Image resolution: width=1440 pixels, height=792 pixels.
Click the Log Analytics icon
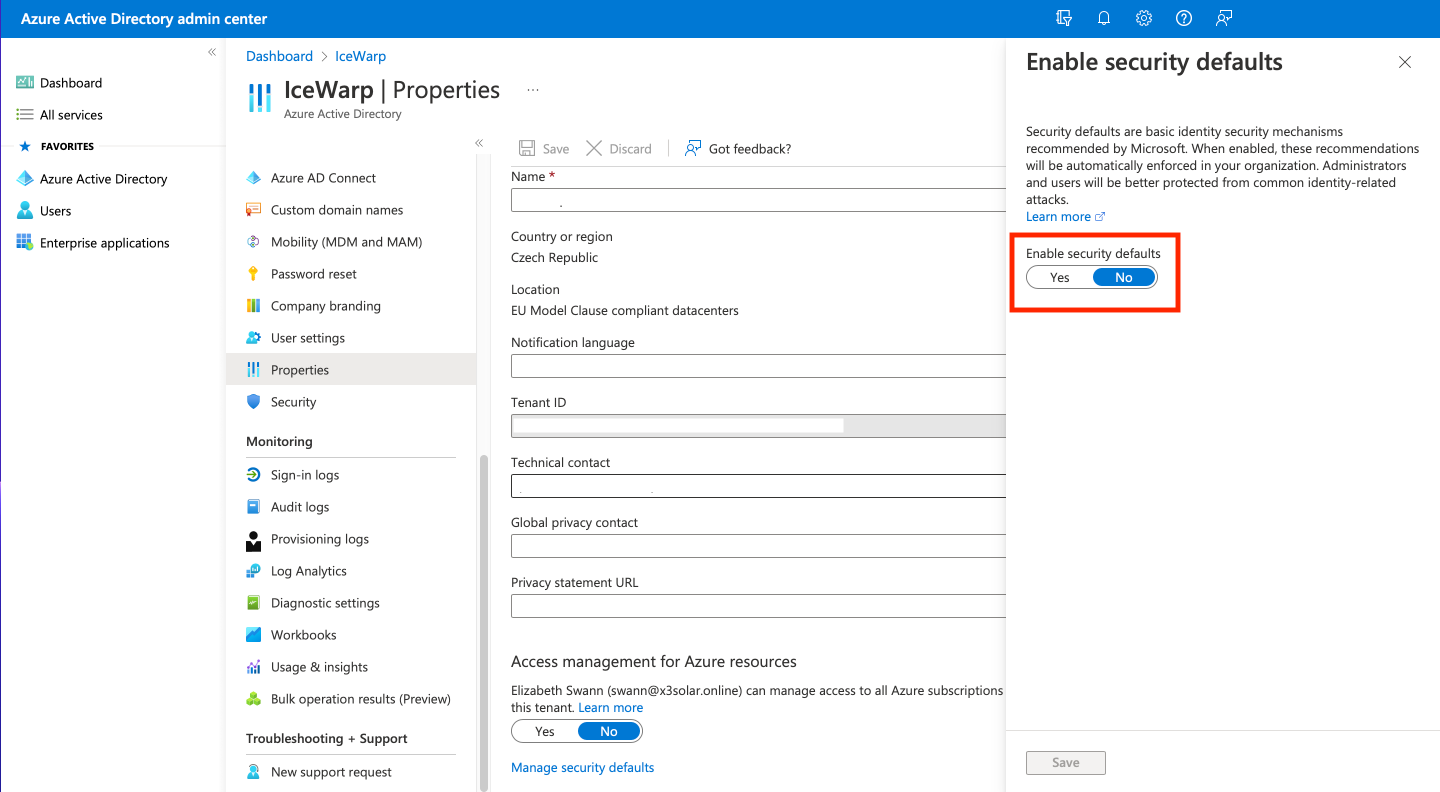pyautogui.click(x=254, y=571)
